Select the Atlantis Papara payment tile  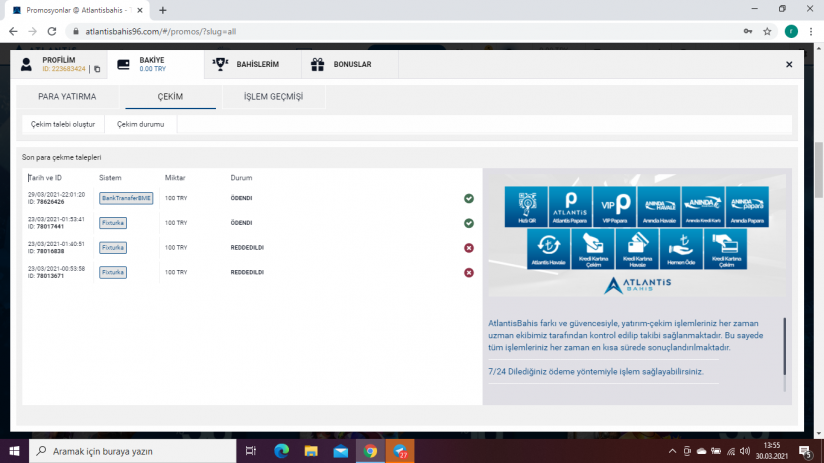(570, 207)
